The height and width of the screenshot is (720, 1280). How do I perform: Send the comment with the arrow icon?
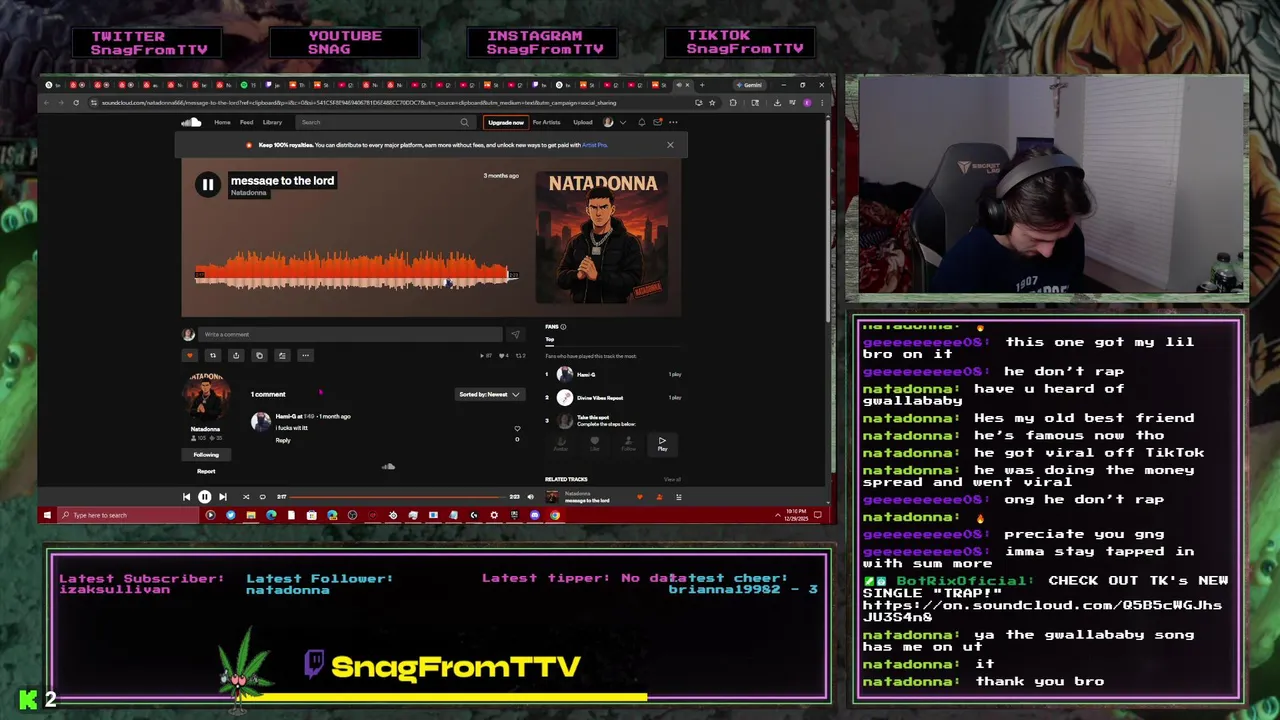(x=515, y=334)
